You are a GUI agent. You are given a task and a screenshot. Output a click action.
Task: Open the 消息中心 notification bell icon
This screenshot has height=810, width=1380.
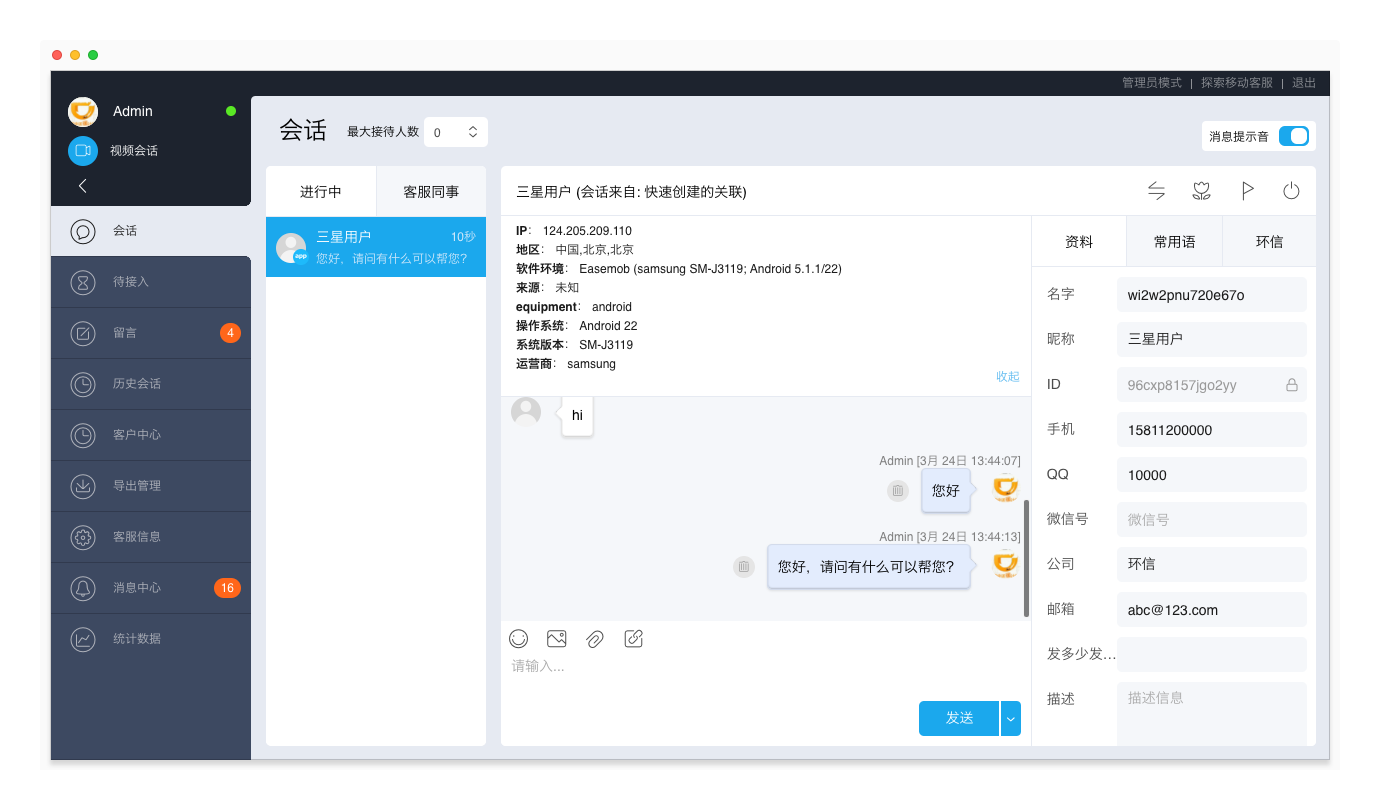coord(83,588)
